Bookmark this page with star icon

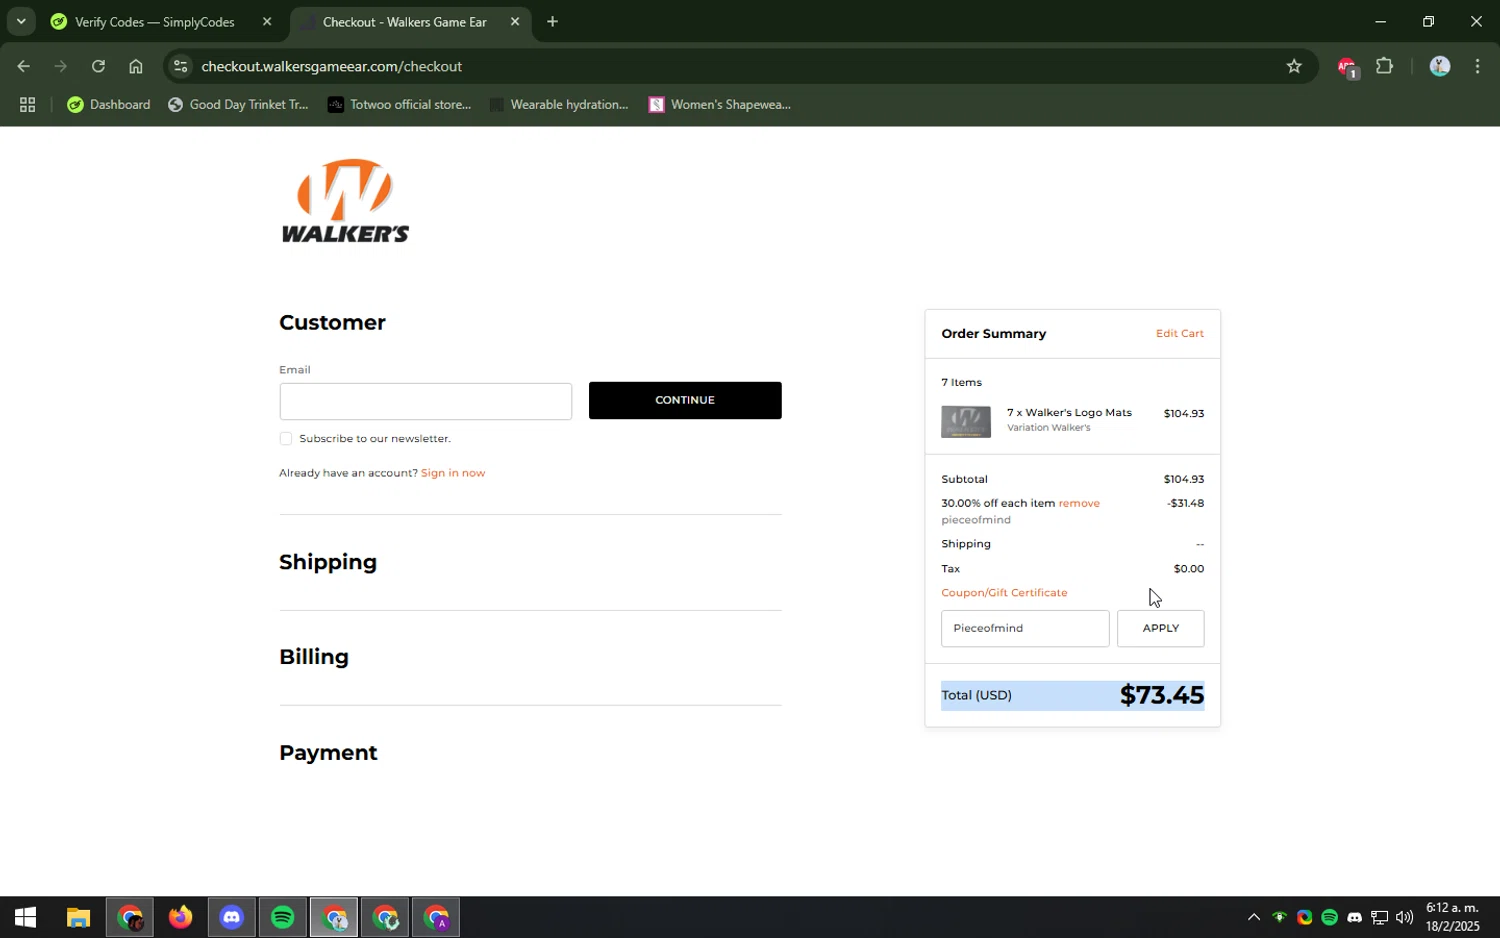click(x=1294, y=67)
